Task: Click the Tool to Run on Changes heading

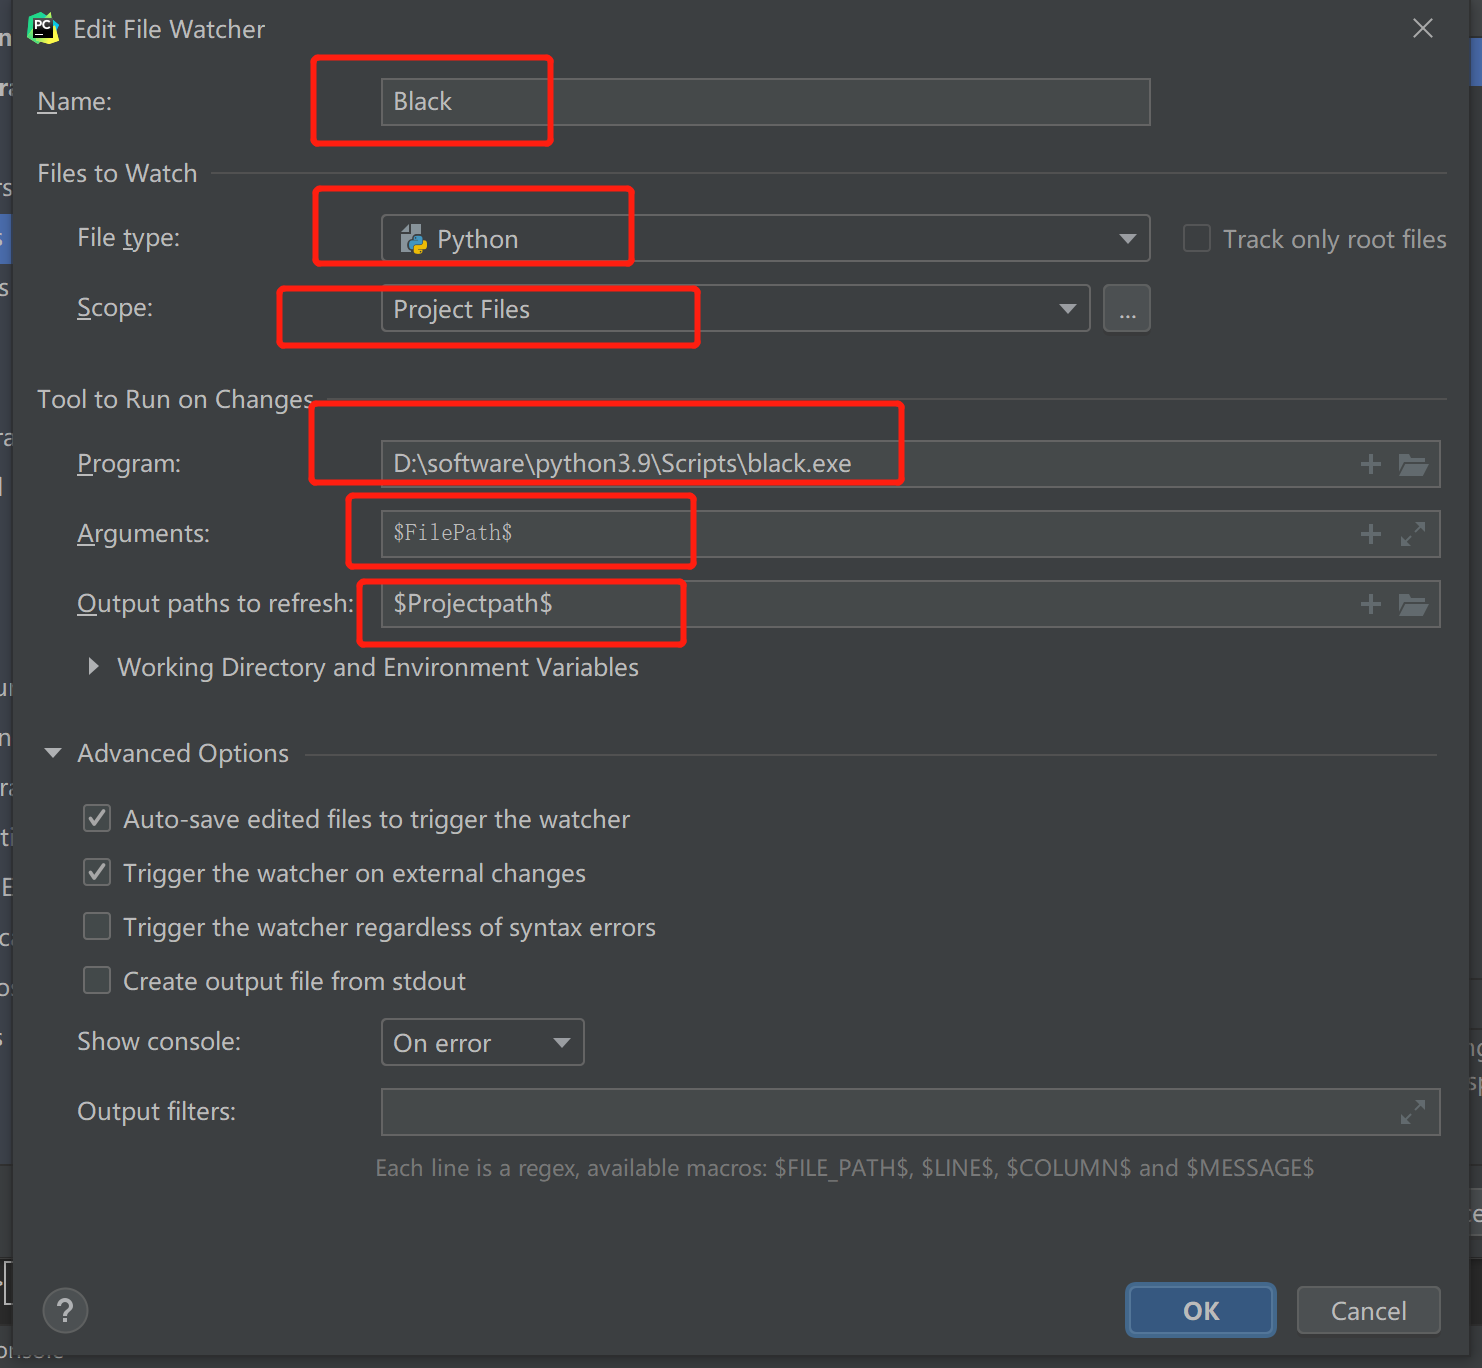Action: tap(175, 400)
